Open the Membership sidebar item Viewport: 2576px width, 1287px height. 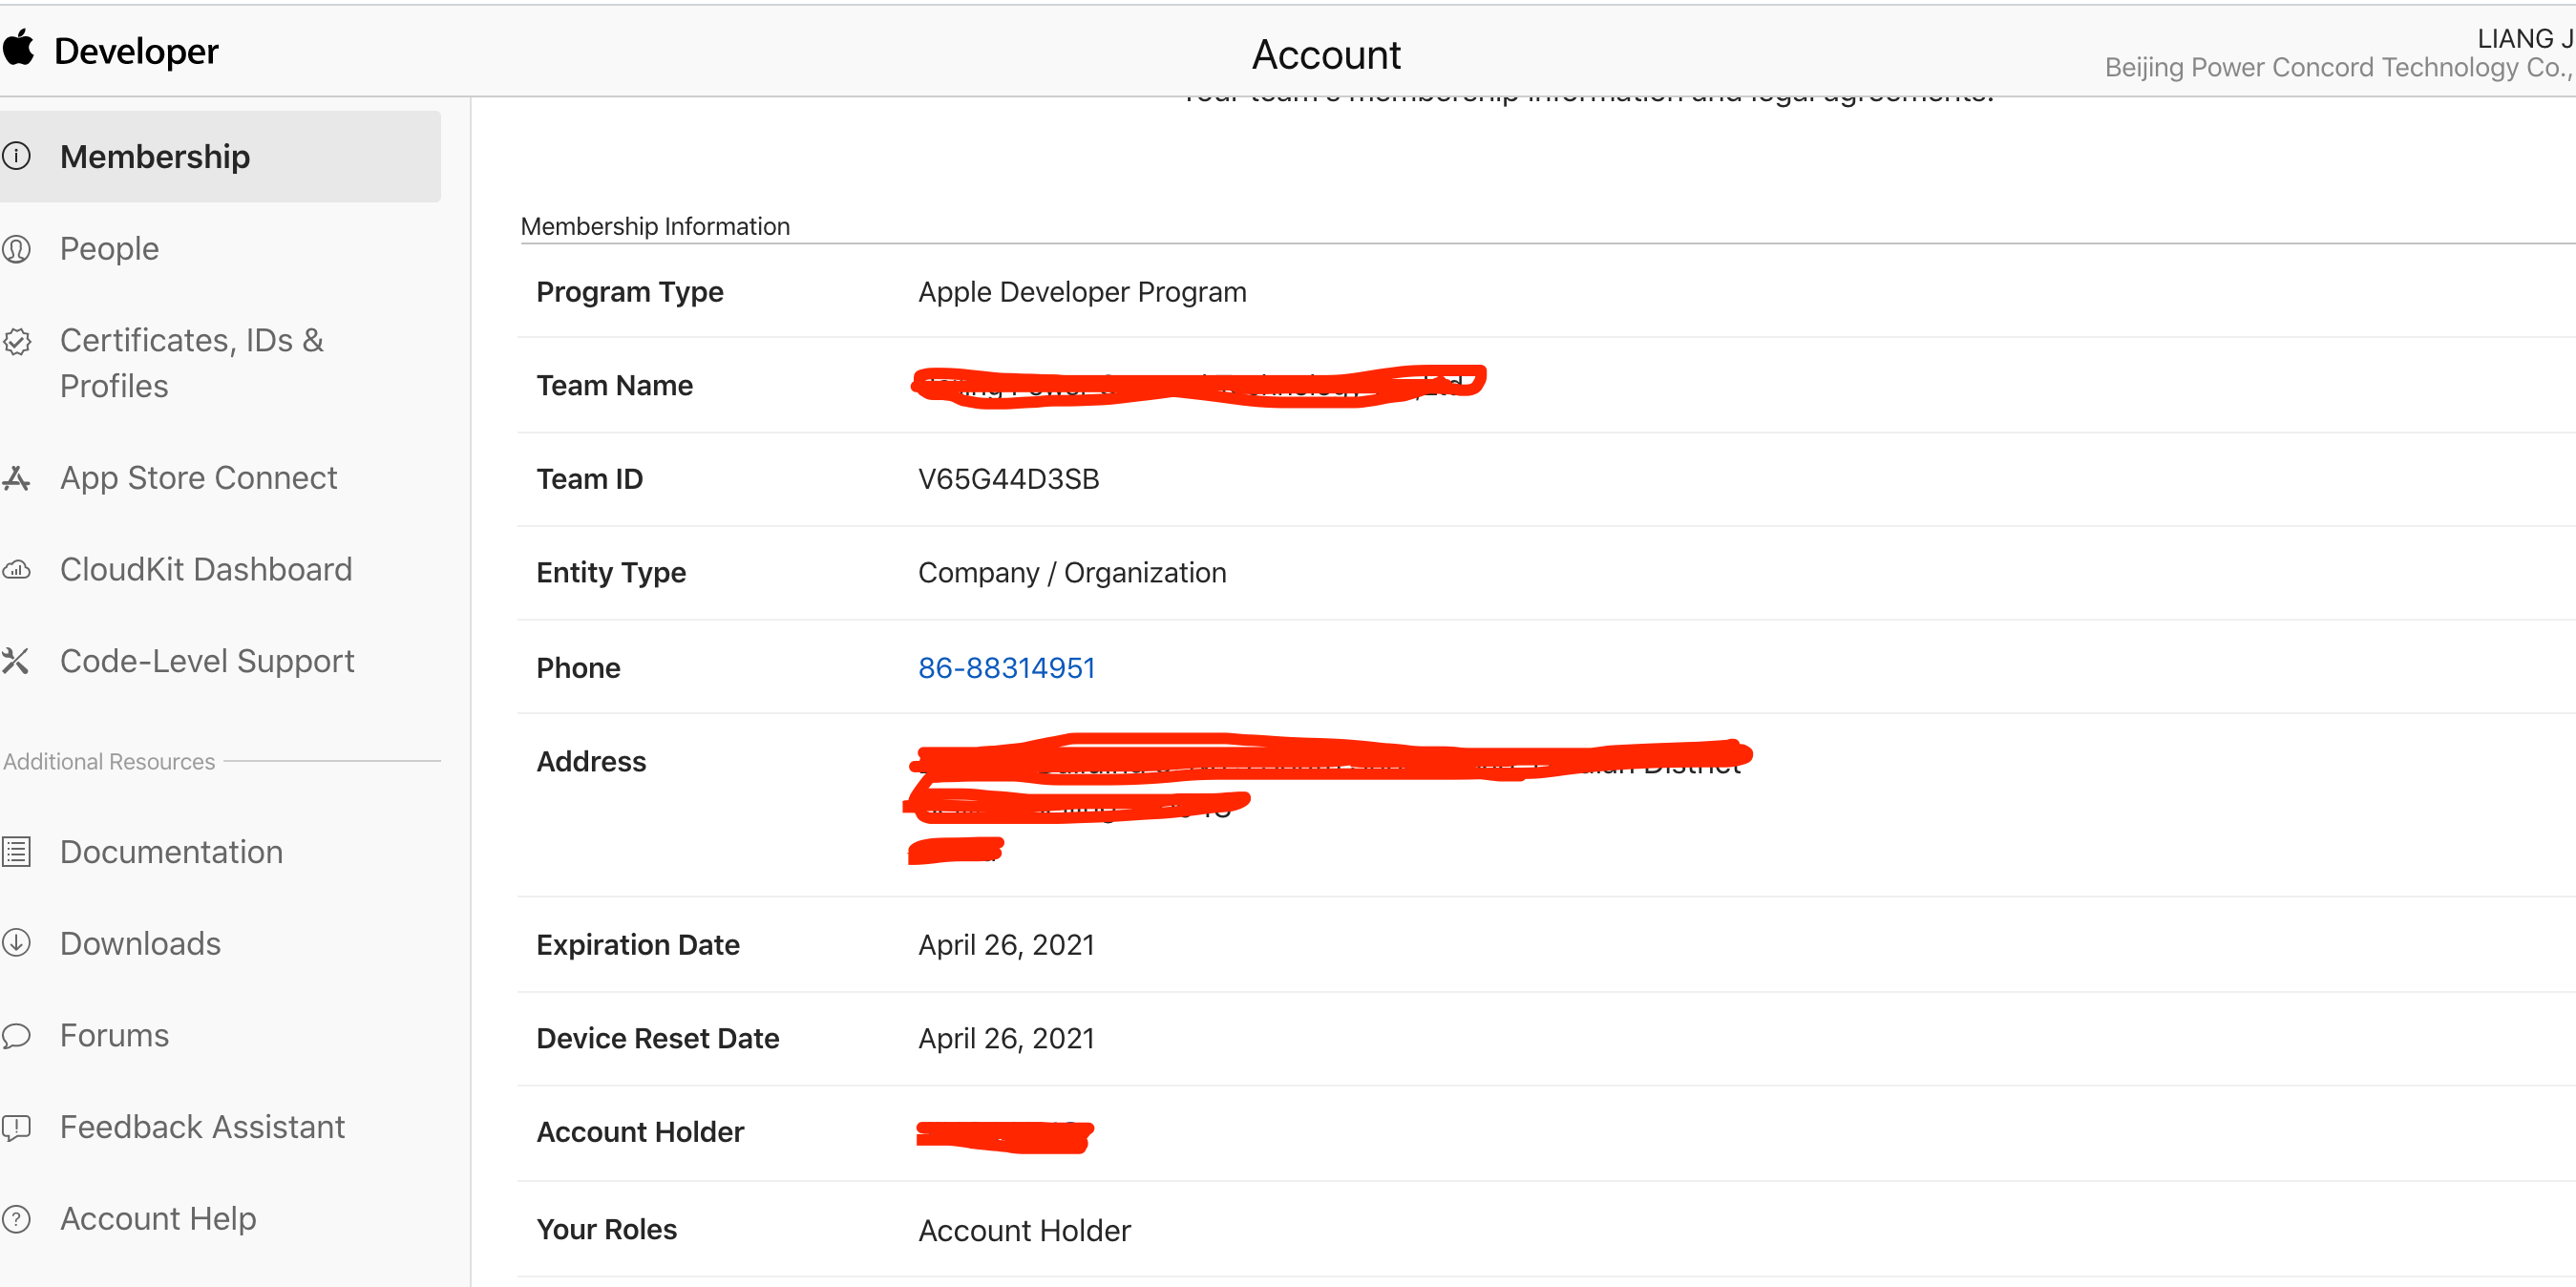[x=155, y=157]
